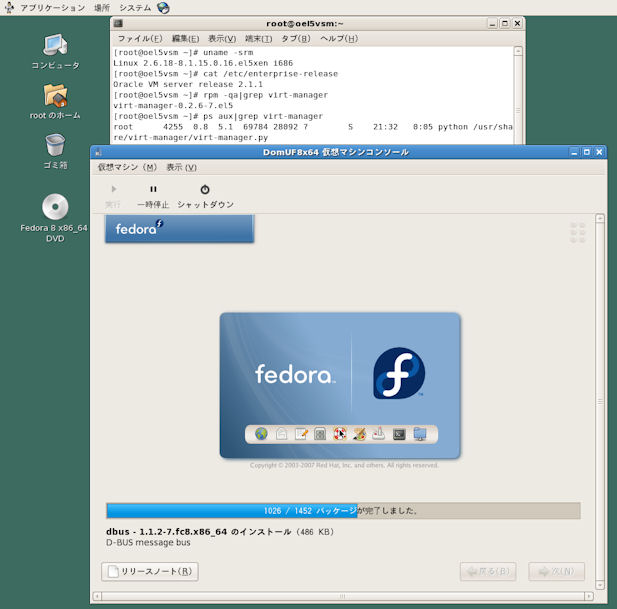The image size is (617, 609).
Task: Open terminal タブ(B) menu
Action: coord(296,39)
